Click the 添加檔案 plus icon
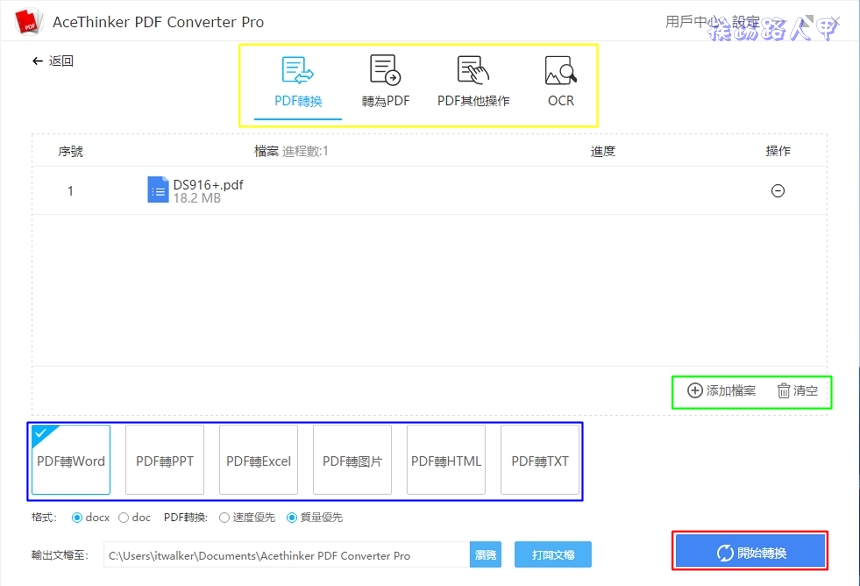Screen dimensions: 860x586 pyautogui.click(x=694, y=390)
